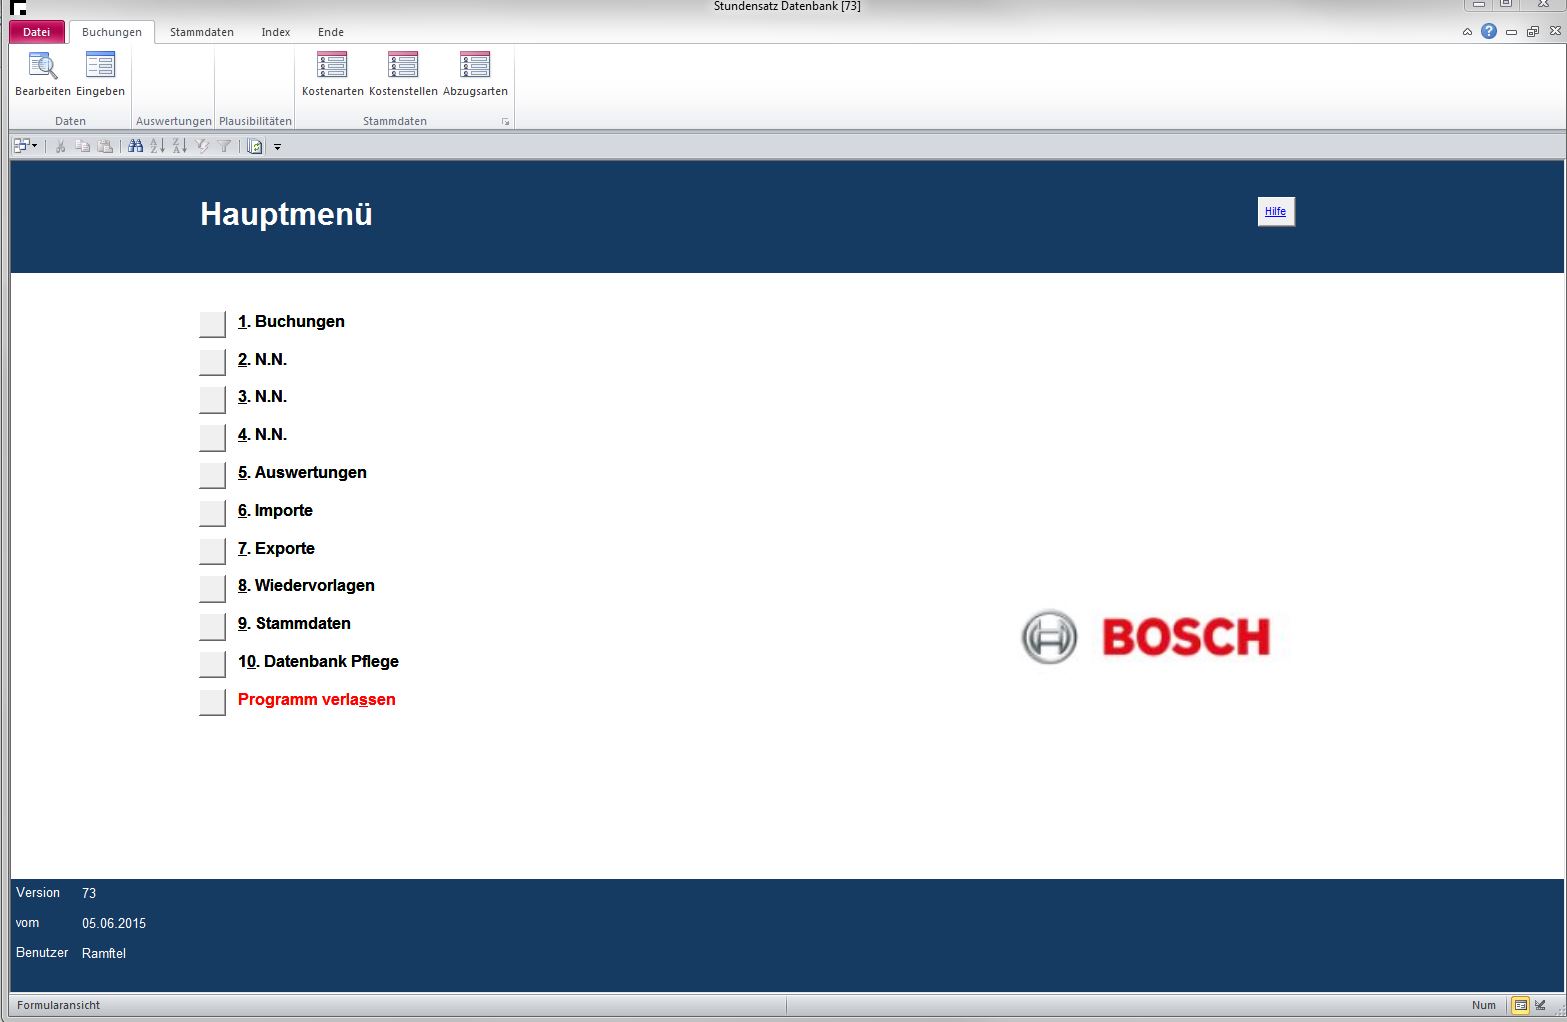
Task: Switch to the Stammdaten ribbon tab
Action: tap(202, 32)
